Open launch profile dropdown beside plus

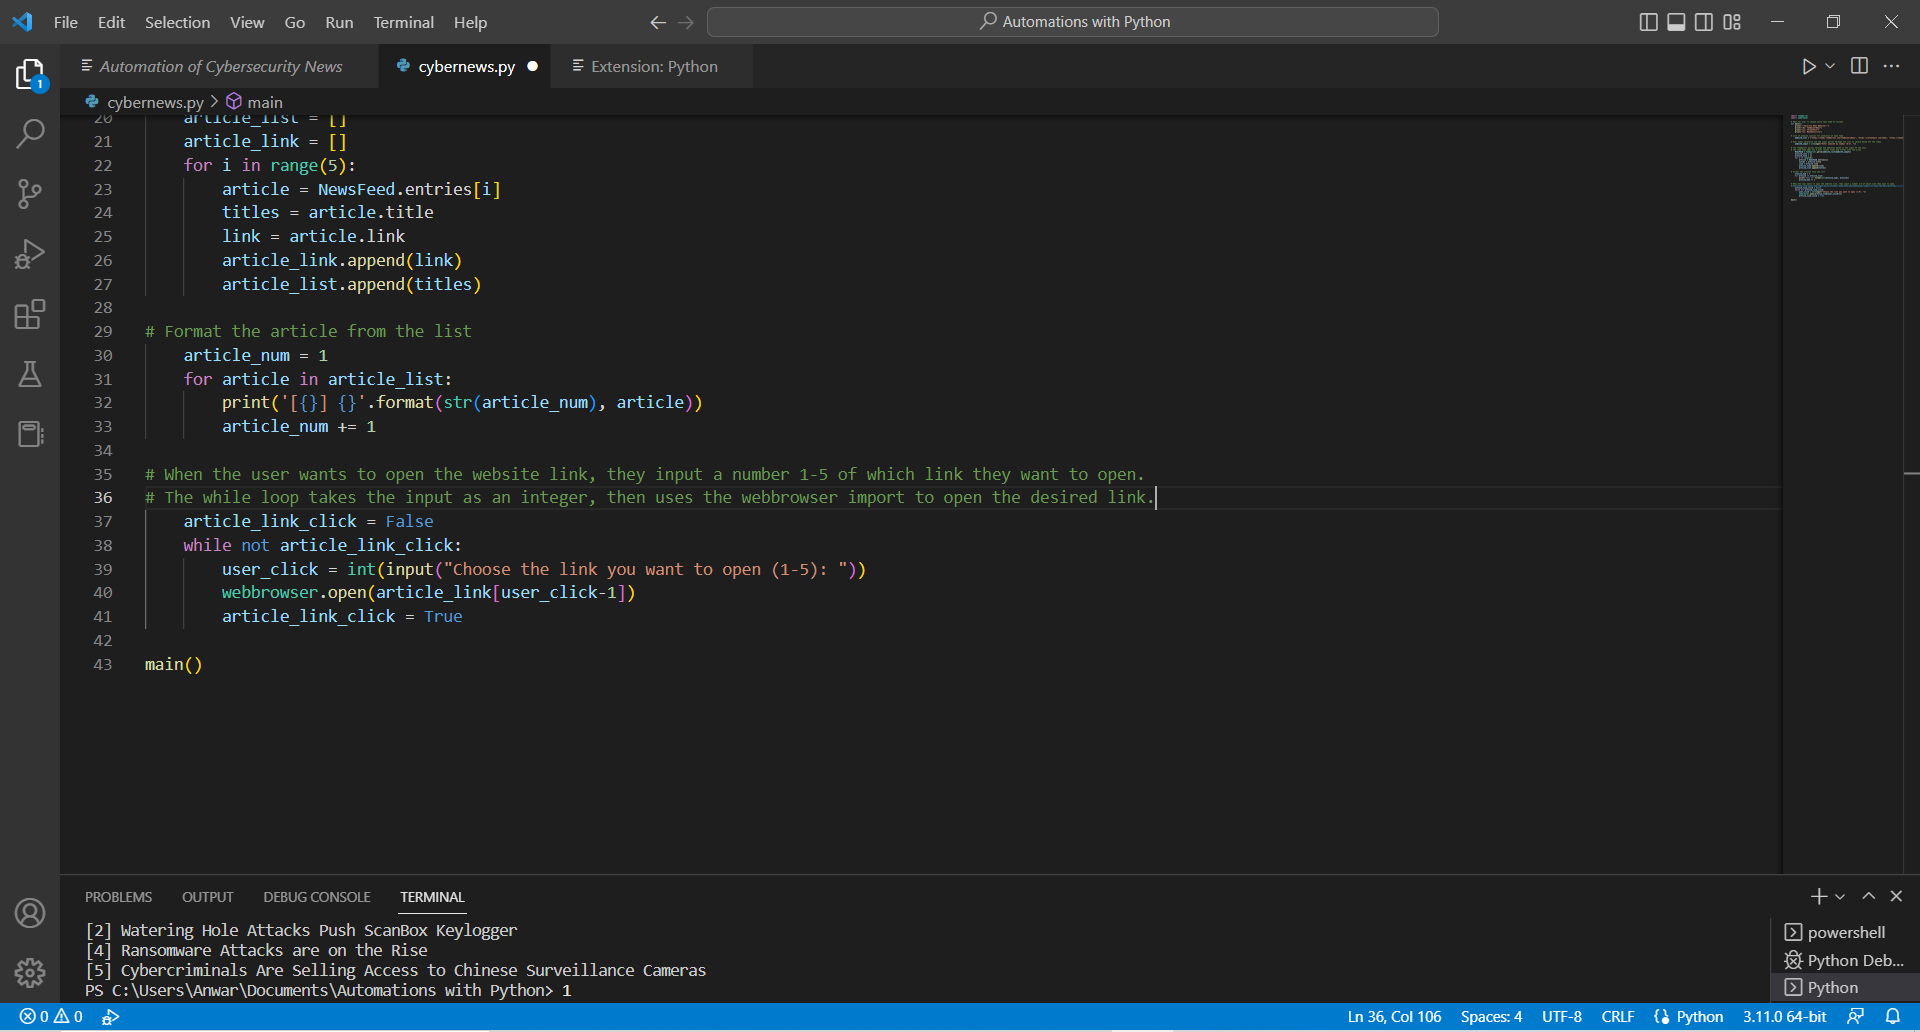(1840, 896)
